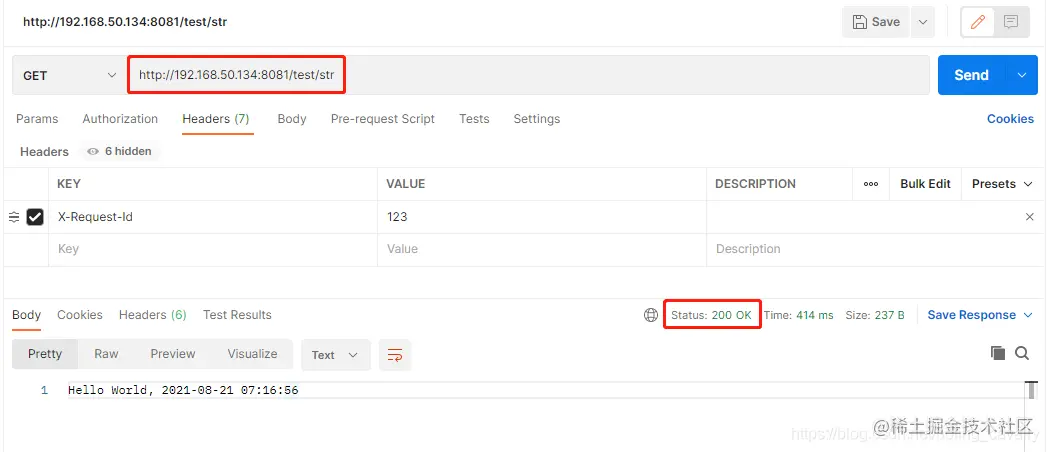Toggle the wrap lines icon

(x=395, y=355)
